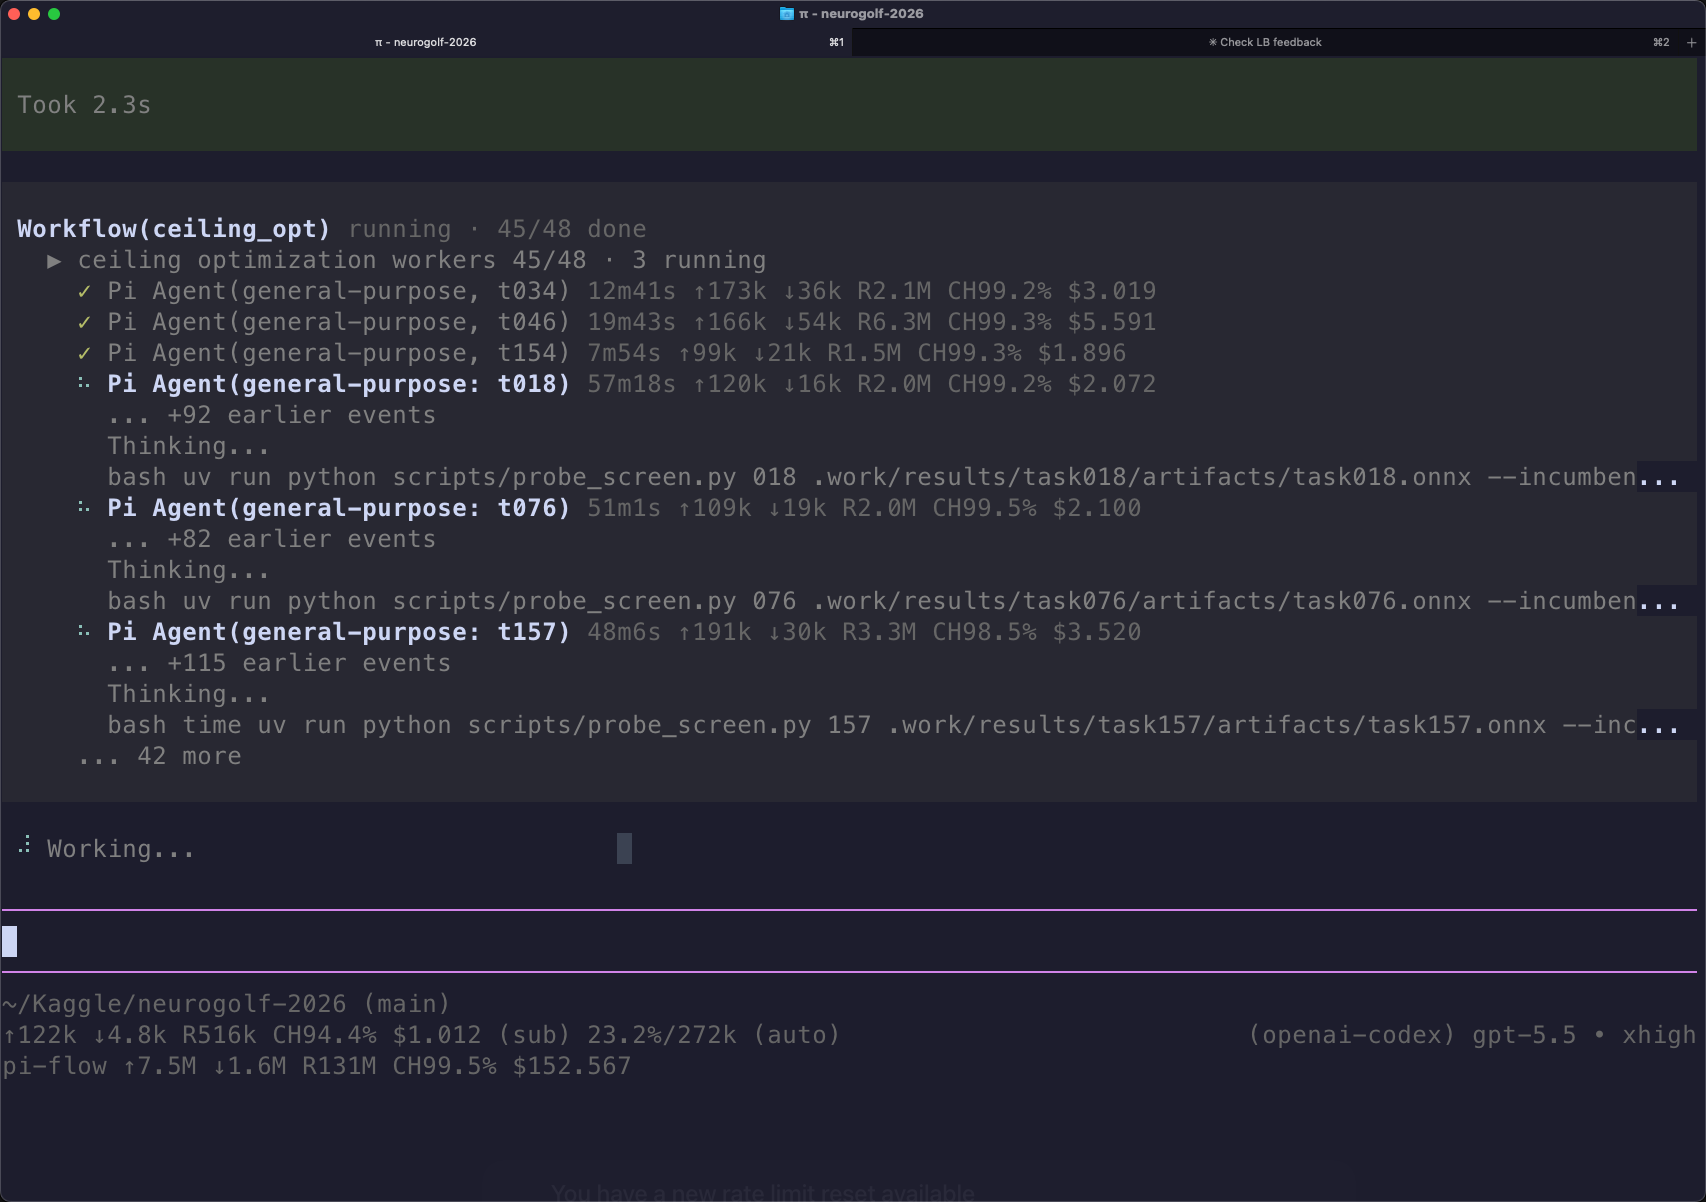Click the ⌘2 shortcut label on tab
Viewport: 1706px width, 1202px height.
point(1660,42)
